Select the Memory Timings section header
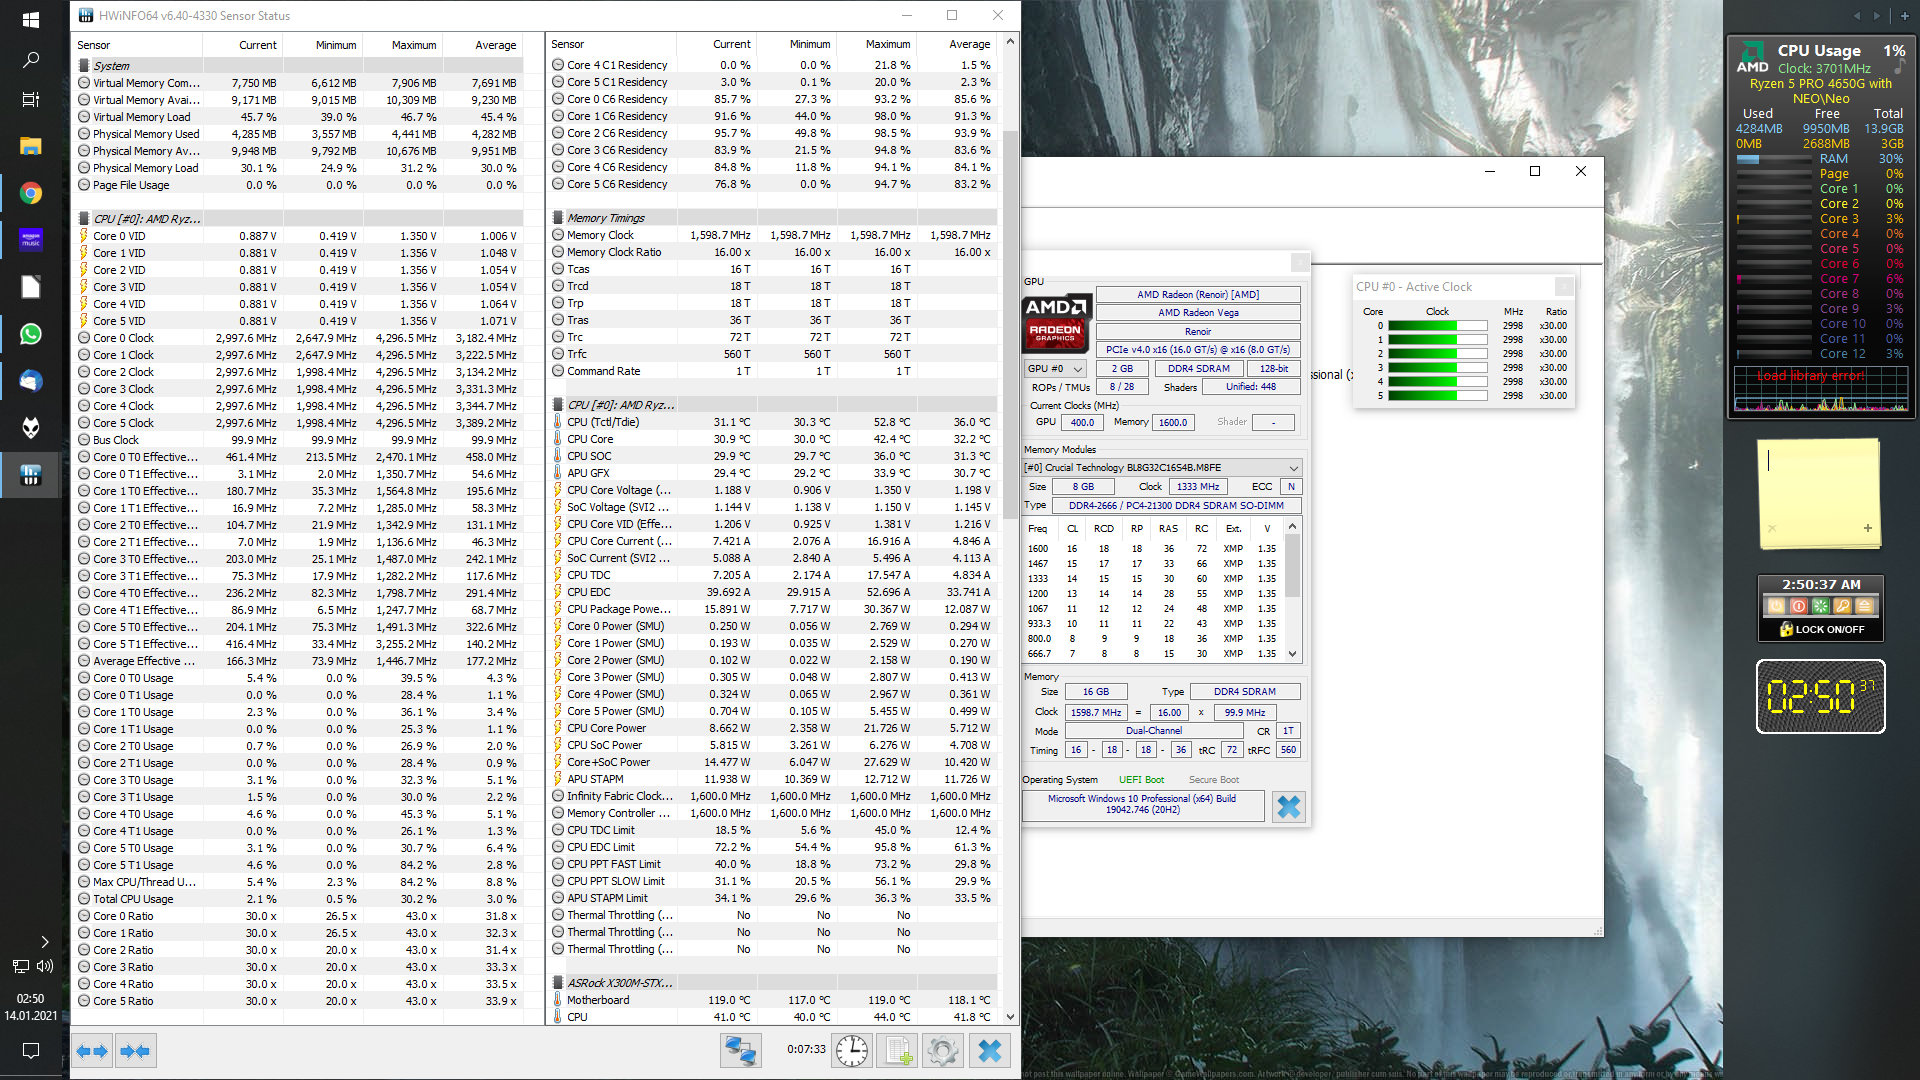The width and height of the screenshot is (1920, 1080). 606,218
